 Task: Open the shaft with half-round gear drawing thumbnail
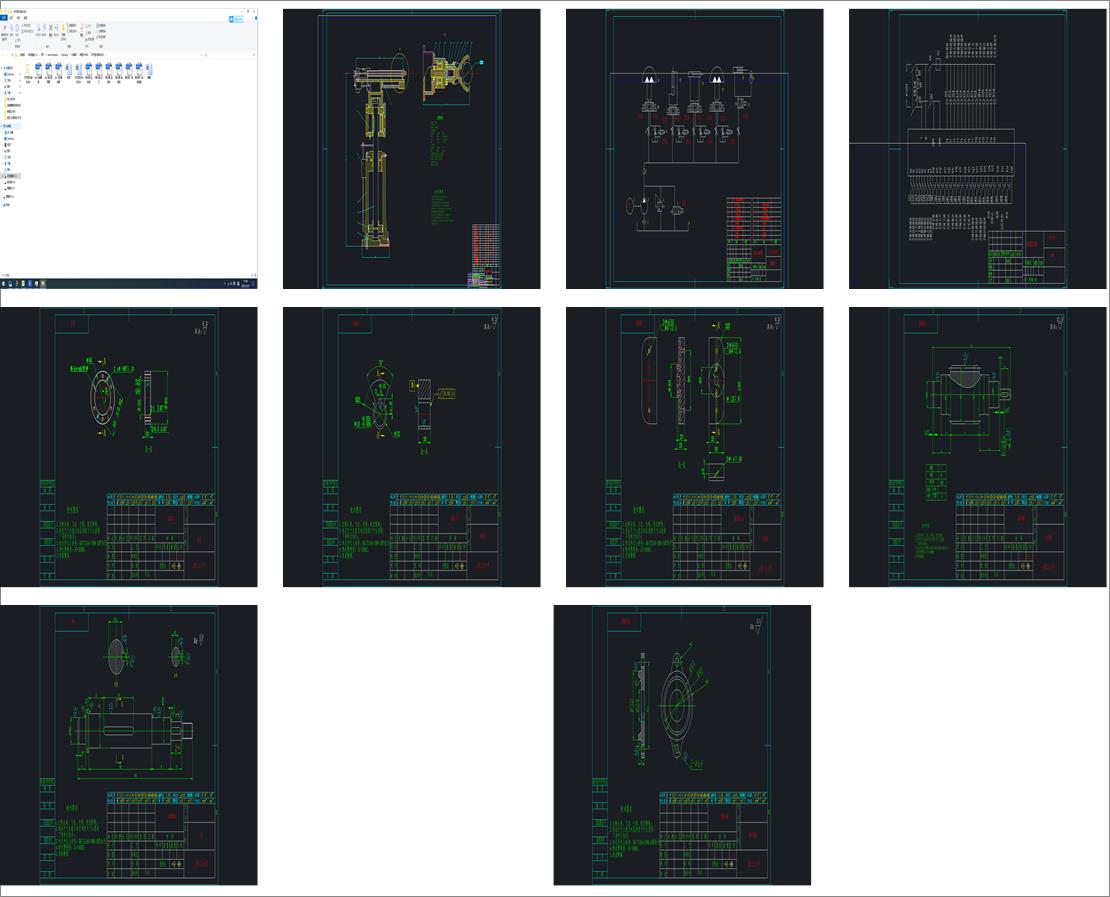pyautogui.click(x=978, y=447)
